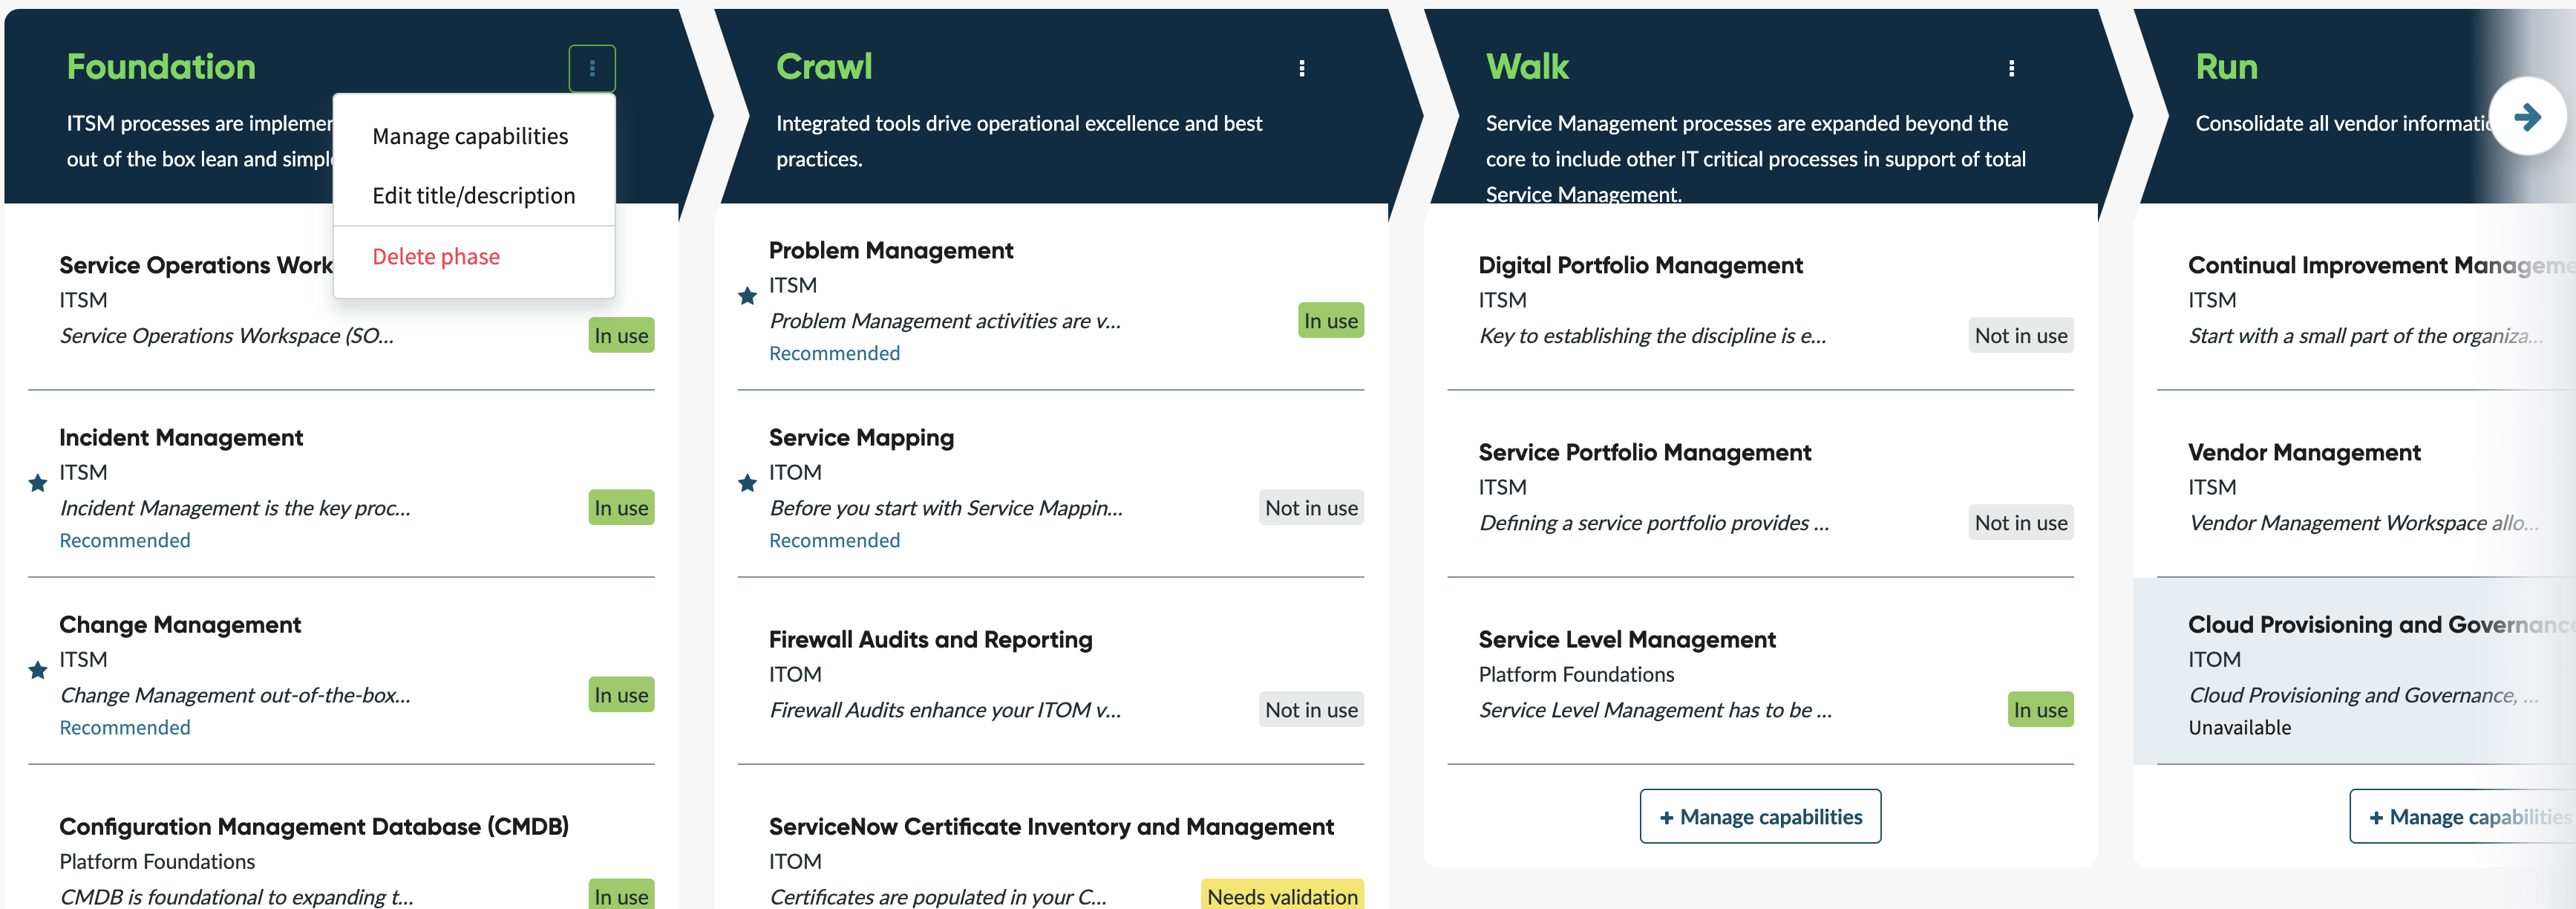
Task: Click the Foundation phase title
Action: (161, 67)
